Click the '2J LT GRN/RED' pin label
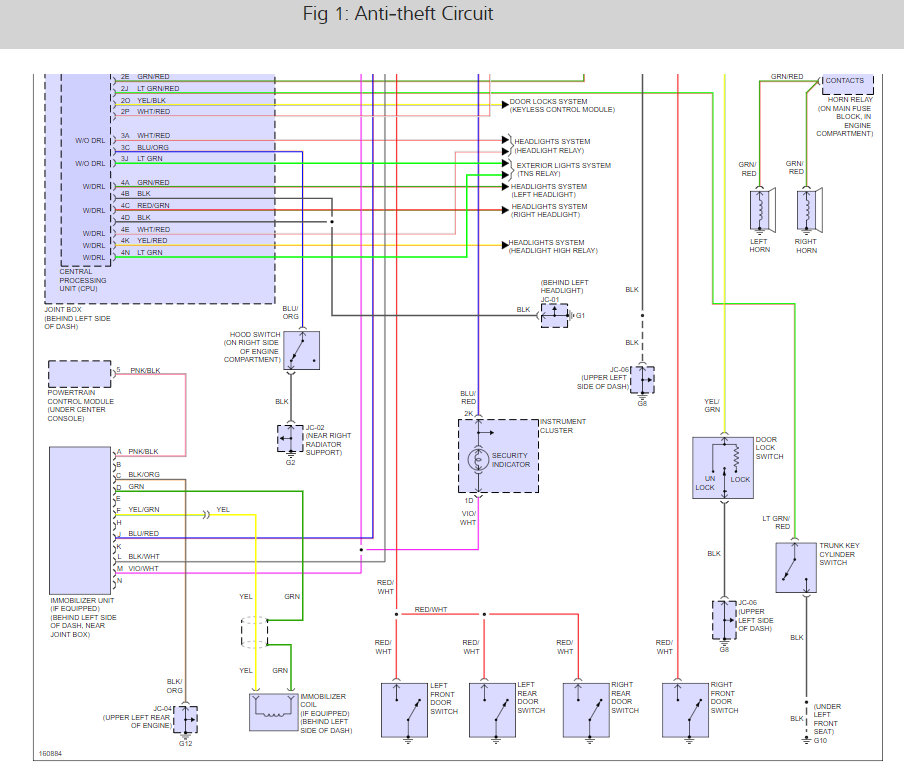This screenshot has width=904, height=776. tap(150, 89)
